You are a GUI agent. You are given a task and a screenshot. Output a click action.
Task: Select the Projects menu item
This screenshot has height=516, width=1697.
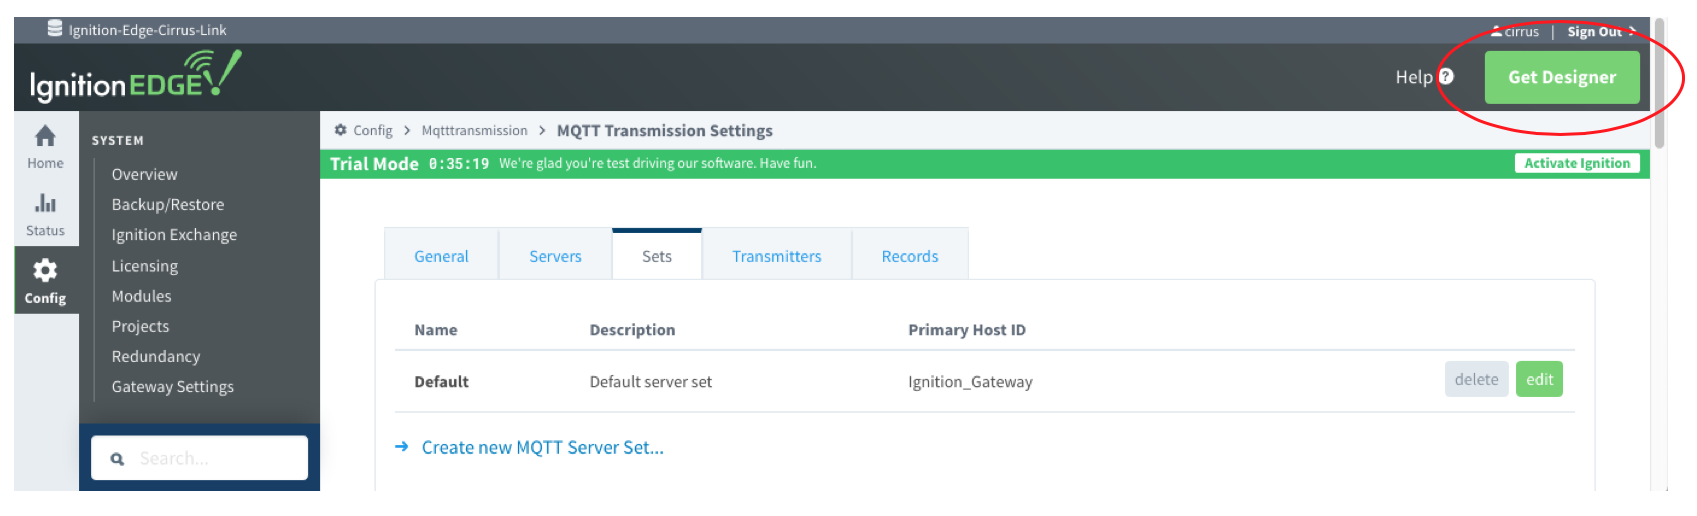[x=140, y=326]
